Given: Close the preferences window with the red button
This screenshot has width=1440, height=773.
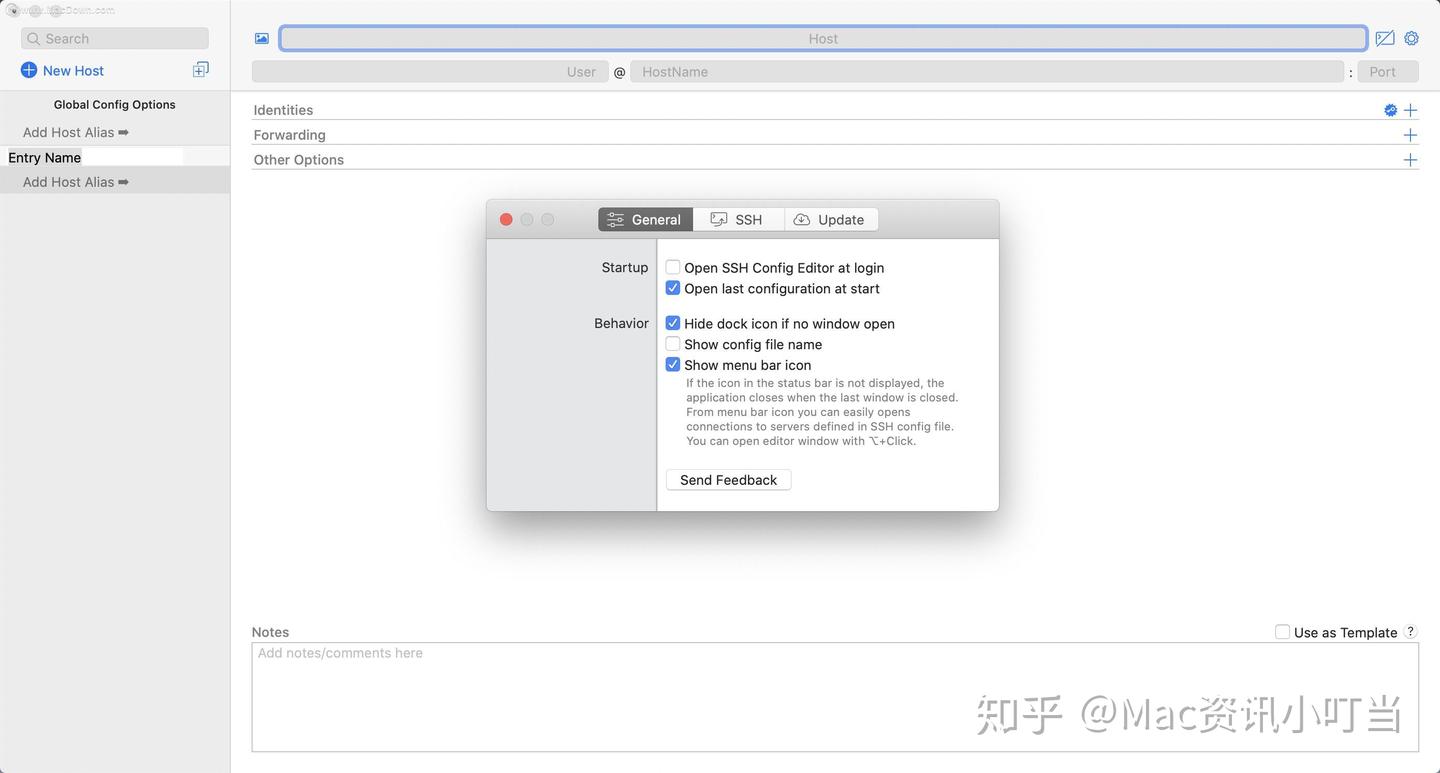Looking at the screenshot, I should (506, 219).
